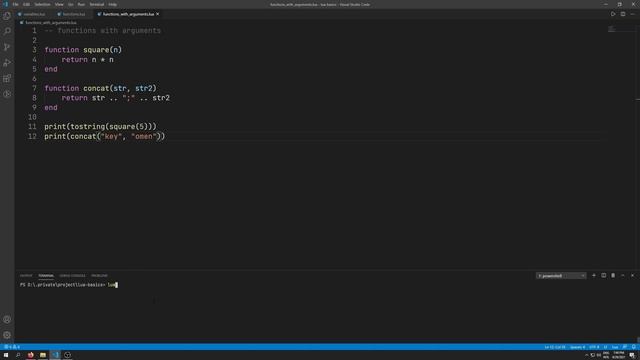Screen dimensions: 640x360
Task: Open the File menu
Action: (x=15, y=4)
